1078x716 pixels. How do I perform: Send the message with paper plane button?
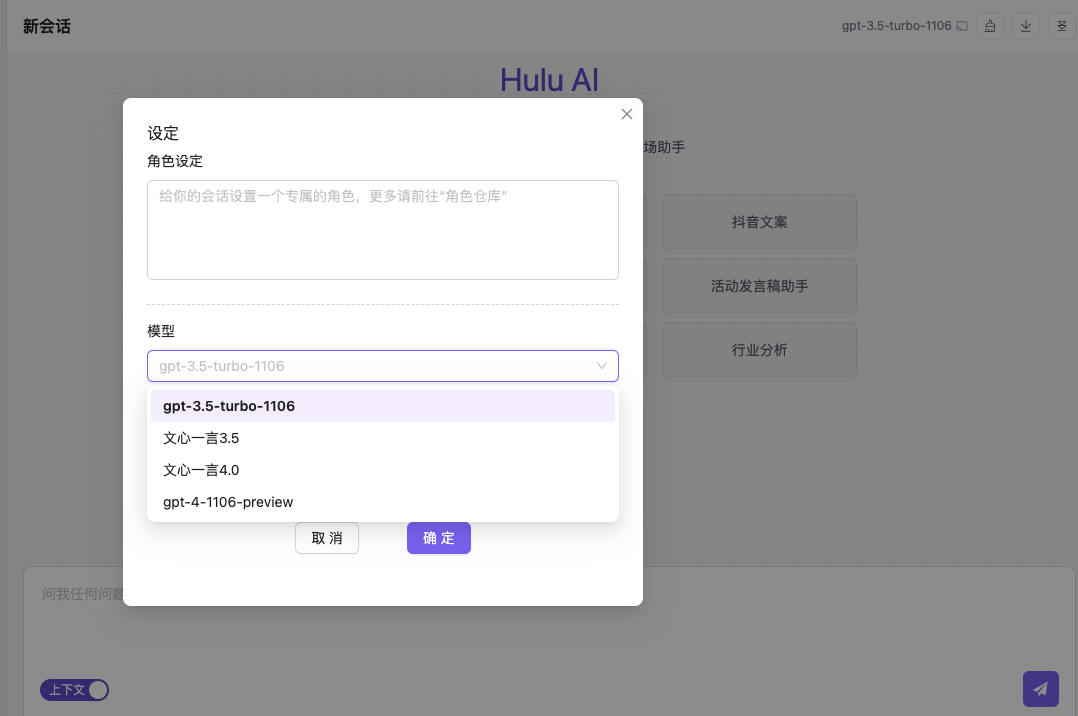pyautogui.click(x=1041, y=688)
